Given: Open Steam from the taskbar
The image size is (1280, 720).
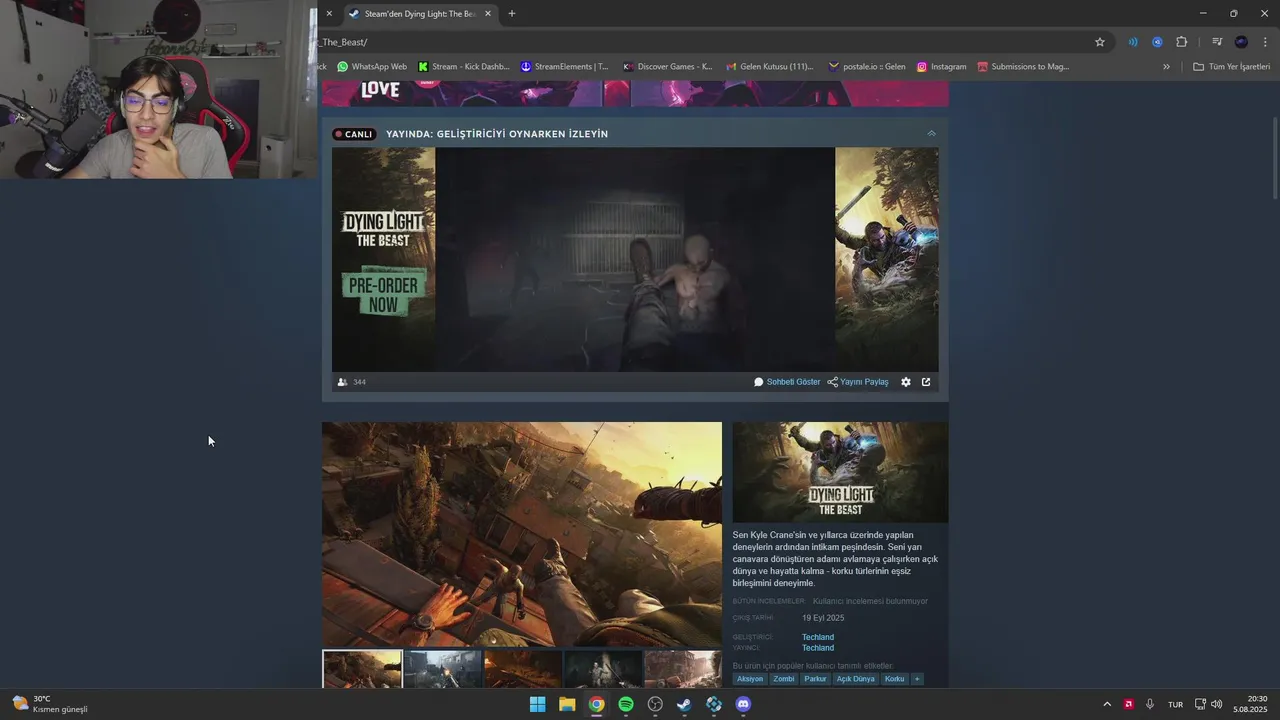Looking at the screenshot, I should [684, 704].
